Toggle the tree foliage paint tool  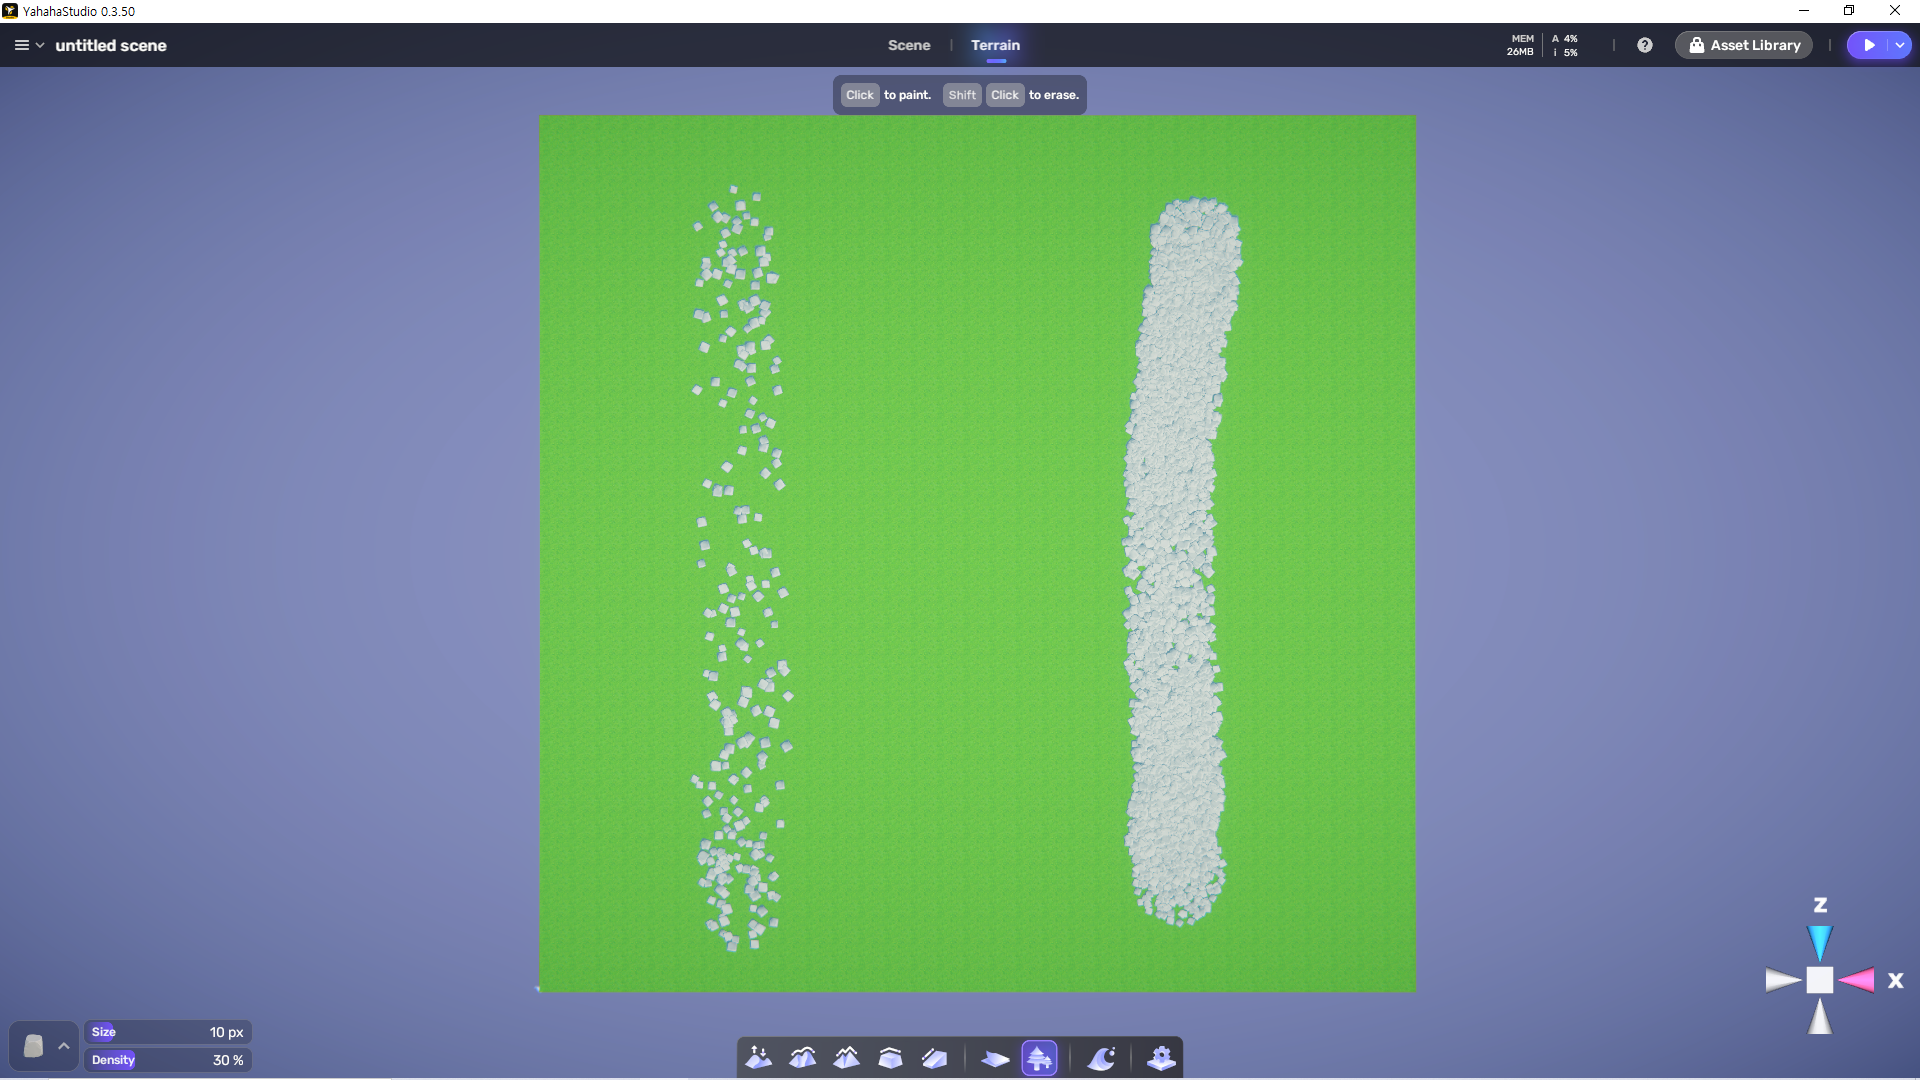click(1039, 1058)
